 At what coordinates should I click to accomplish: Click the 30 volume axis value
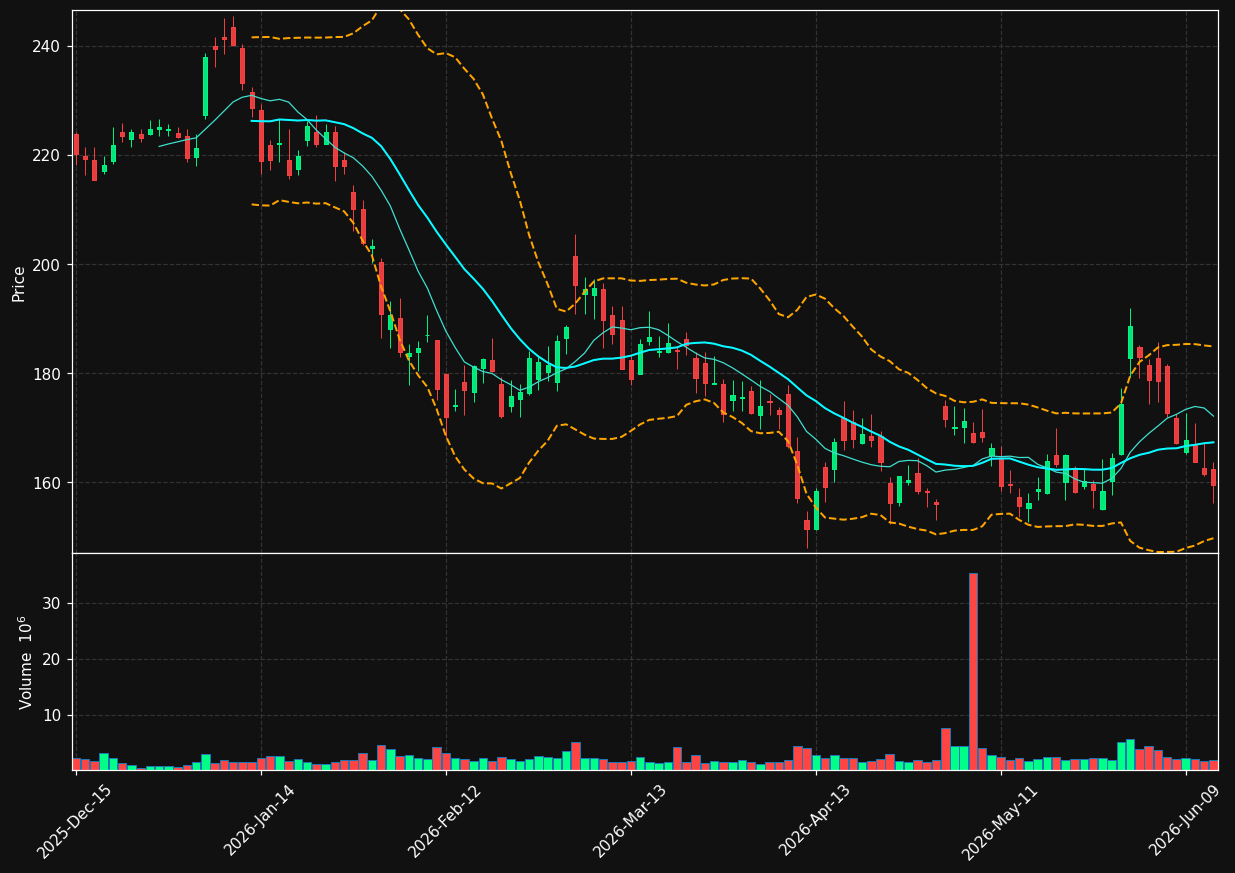(51, 603)
